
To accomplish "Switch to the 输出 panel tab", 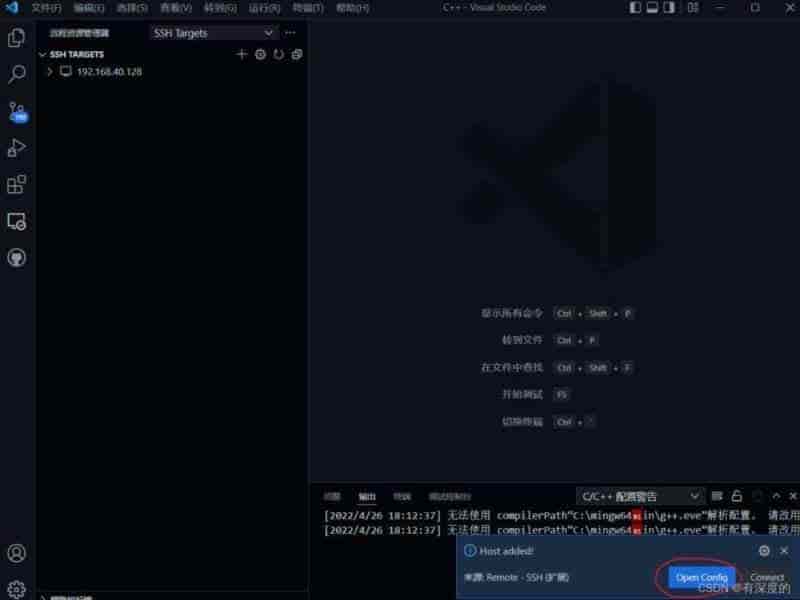I will [367, 496].
